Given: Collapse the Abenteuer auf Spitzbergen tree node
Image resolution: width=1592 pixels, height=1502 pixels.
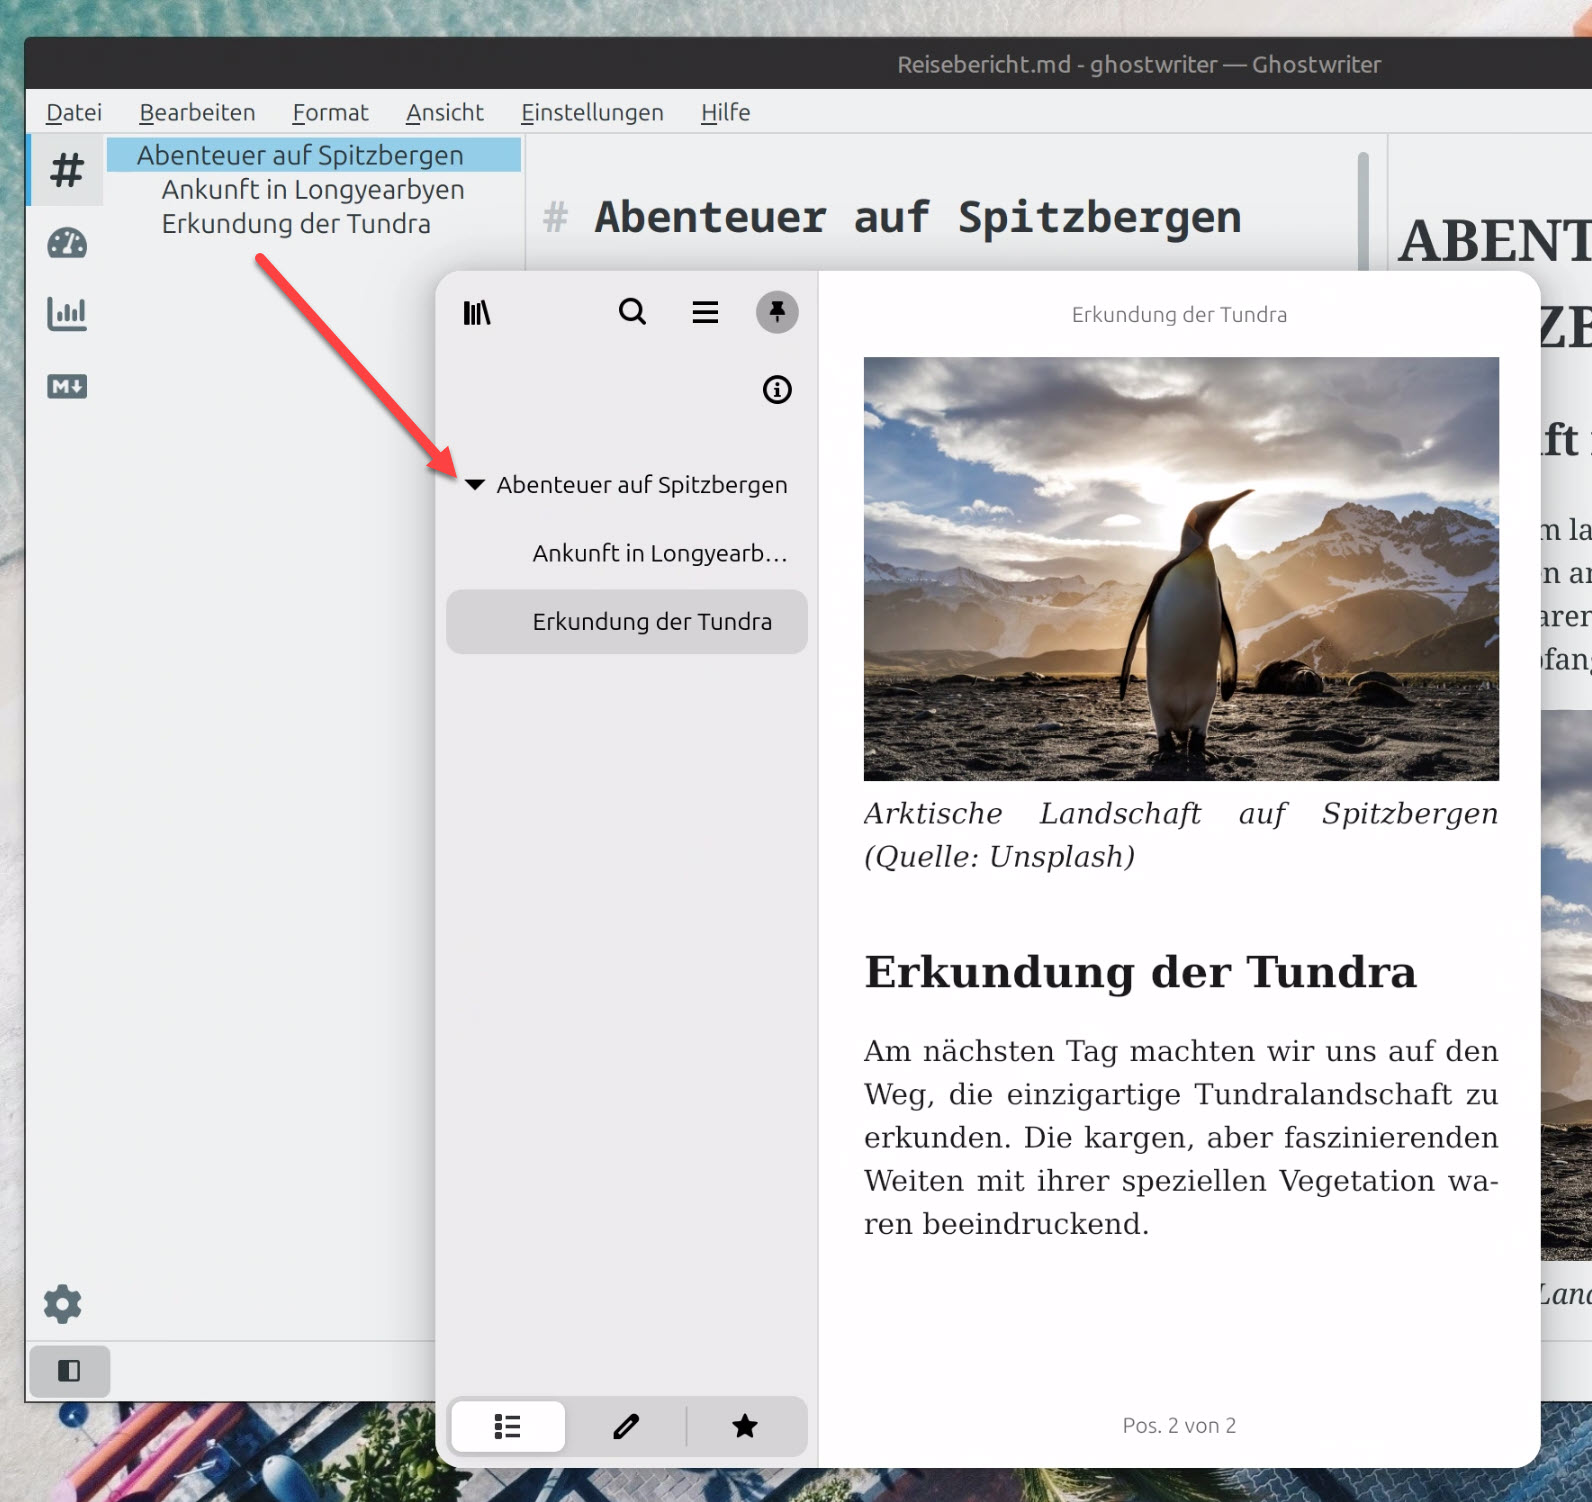Looking at the screenshot, I should coord(475,485).
